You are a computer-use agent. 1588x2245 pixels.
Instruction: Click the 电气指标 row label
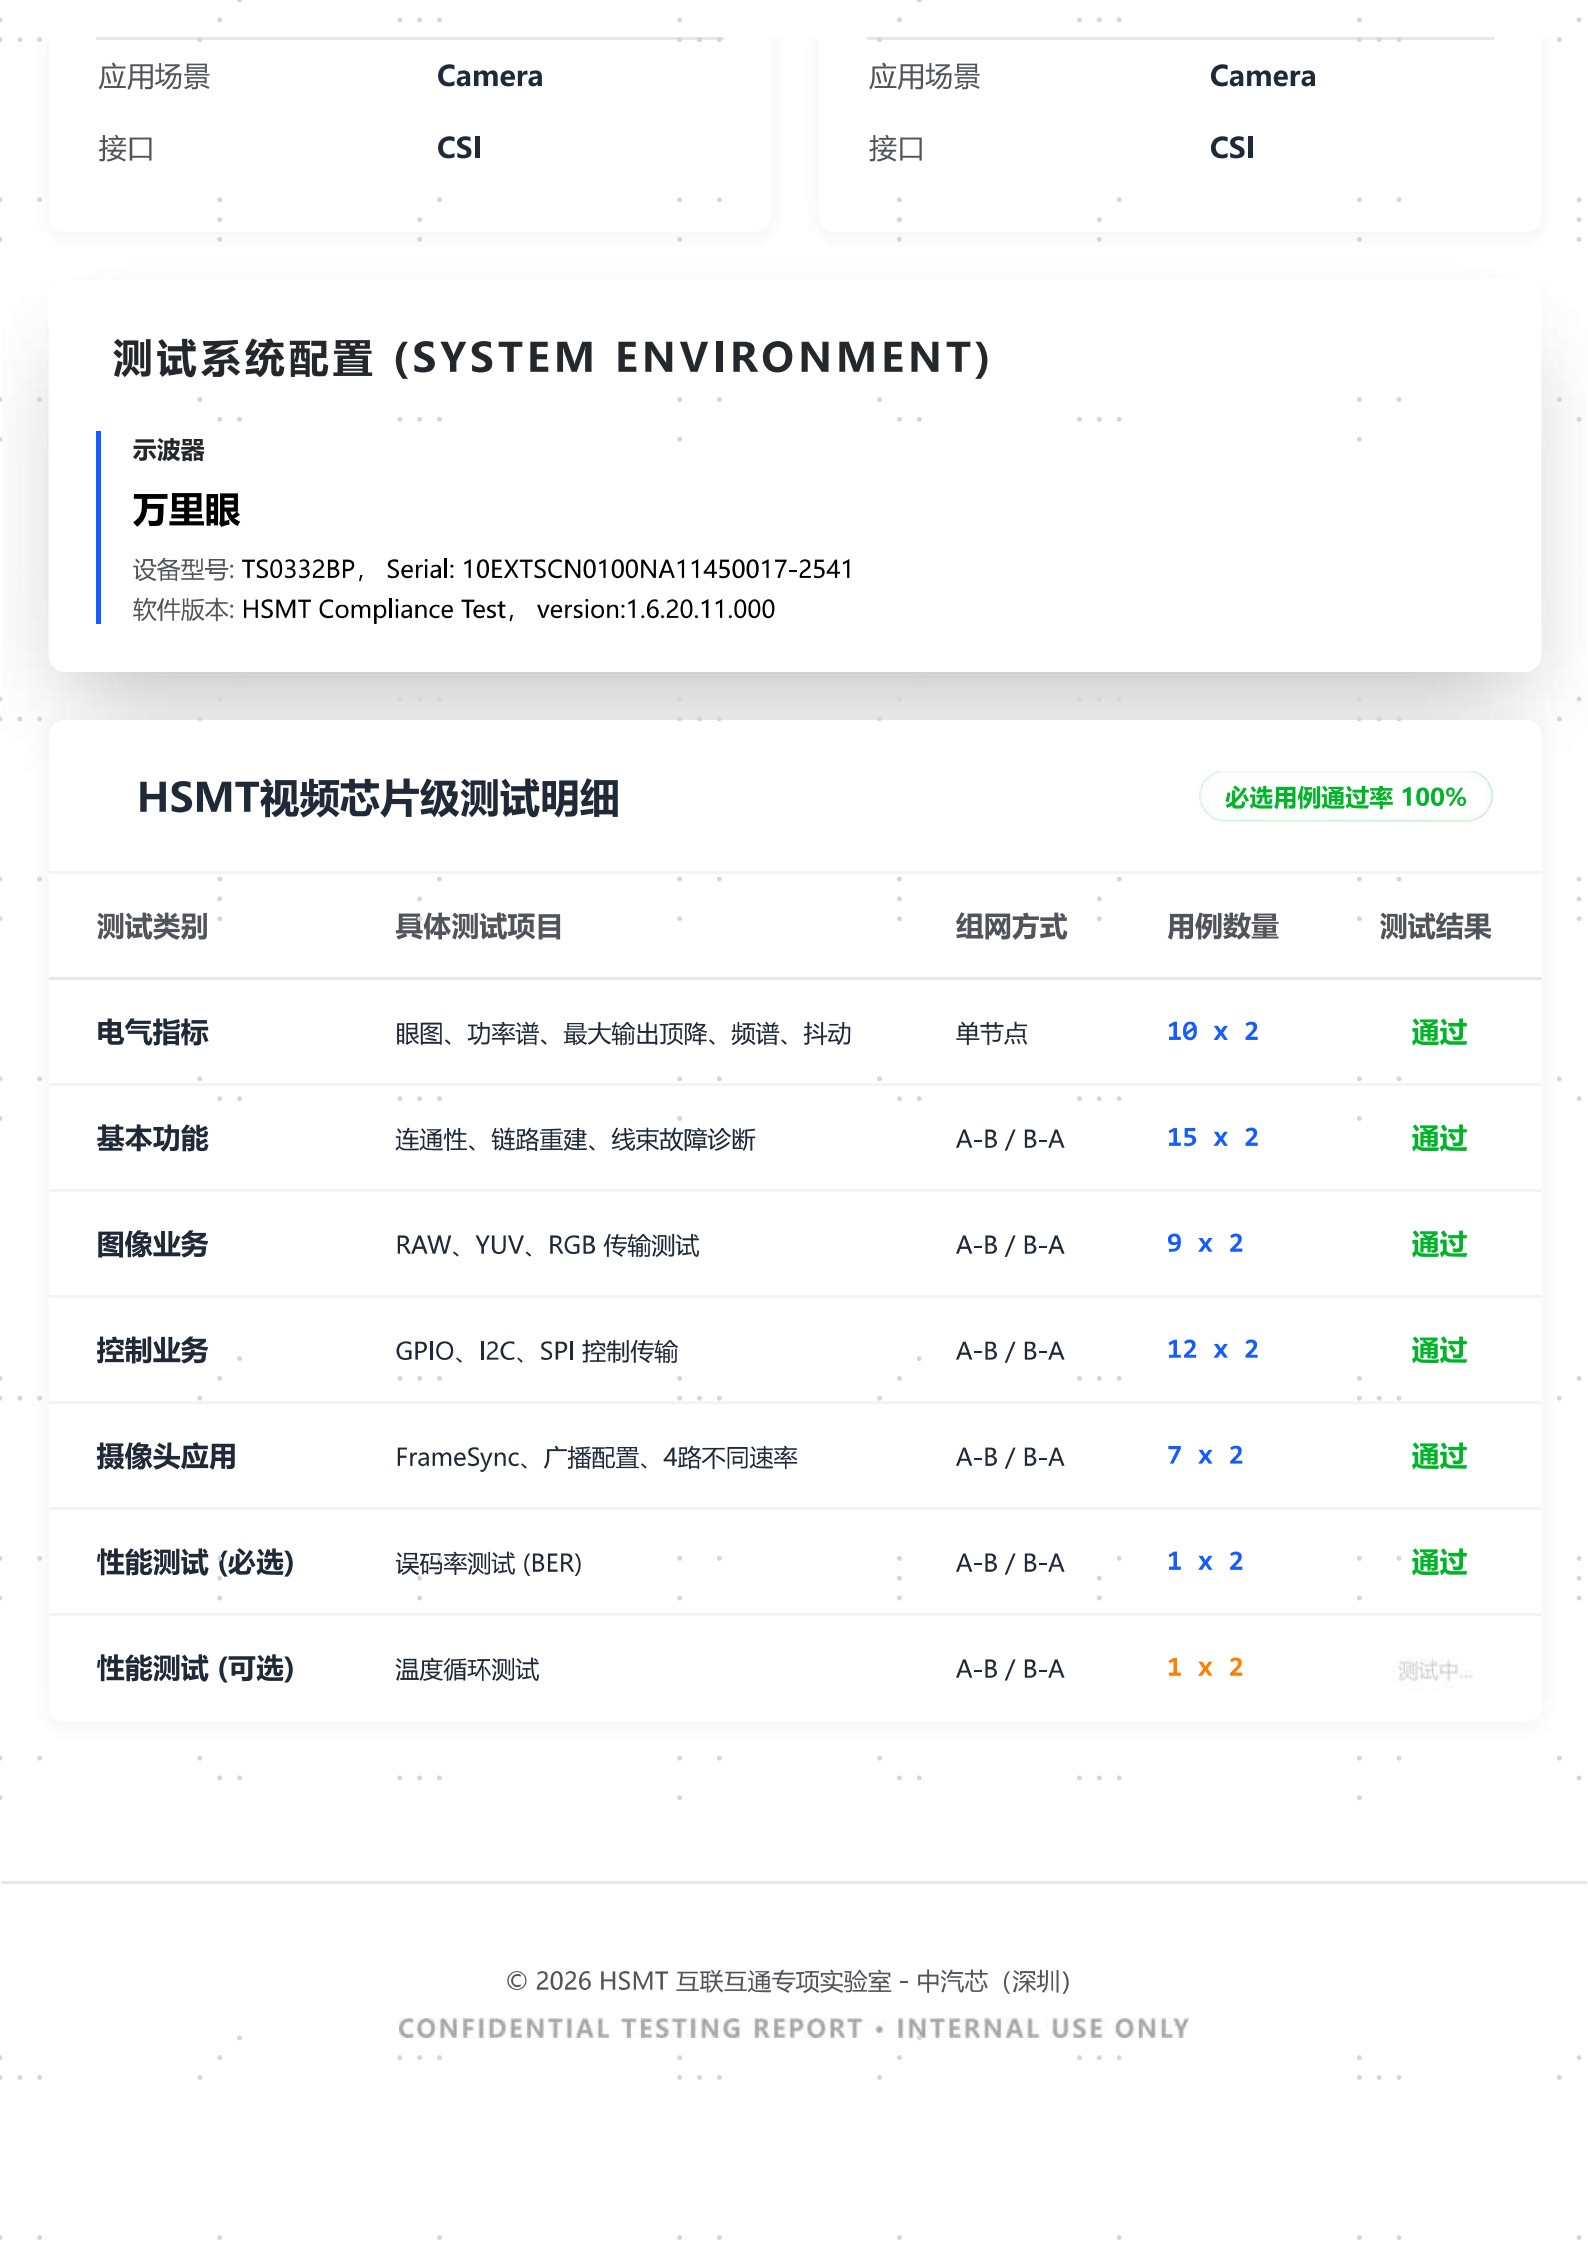(152, 1032)
